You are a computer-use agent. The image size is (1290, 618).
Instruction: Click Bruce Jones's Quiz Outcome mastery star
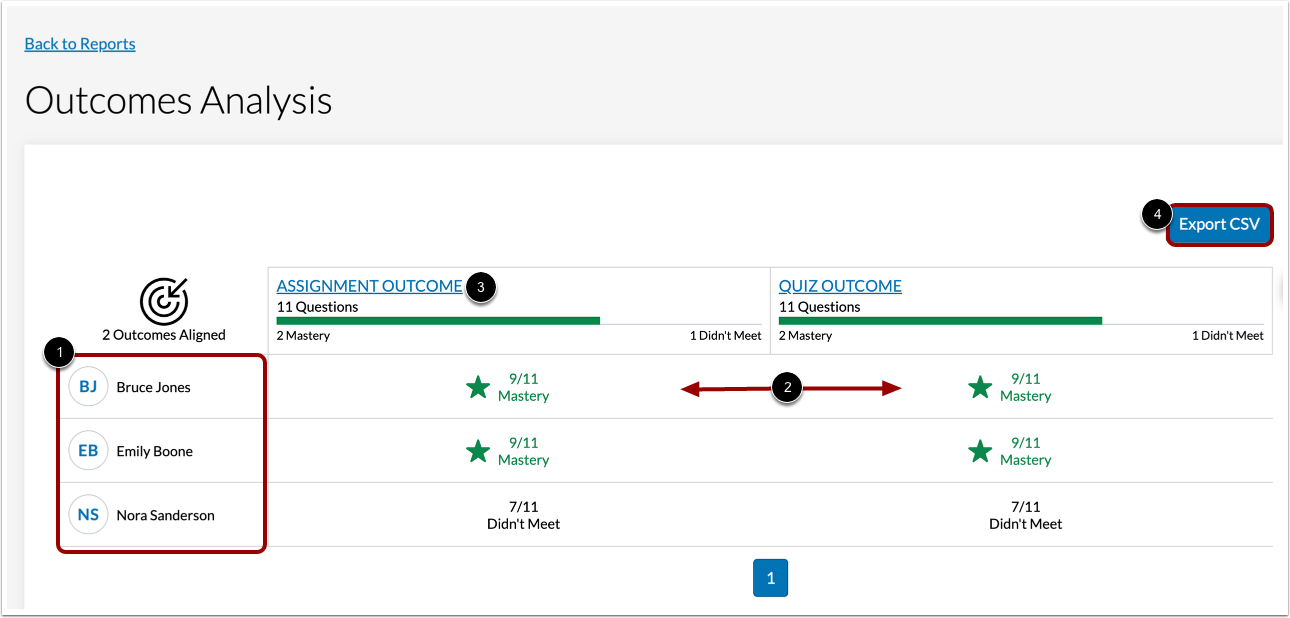980,386
